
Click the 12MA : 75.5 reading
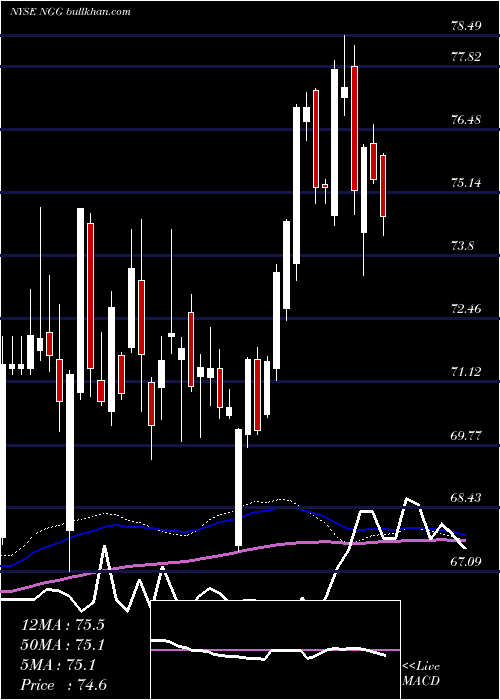[62, 625]
